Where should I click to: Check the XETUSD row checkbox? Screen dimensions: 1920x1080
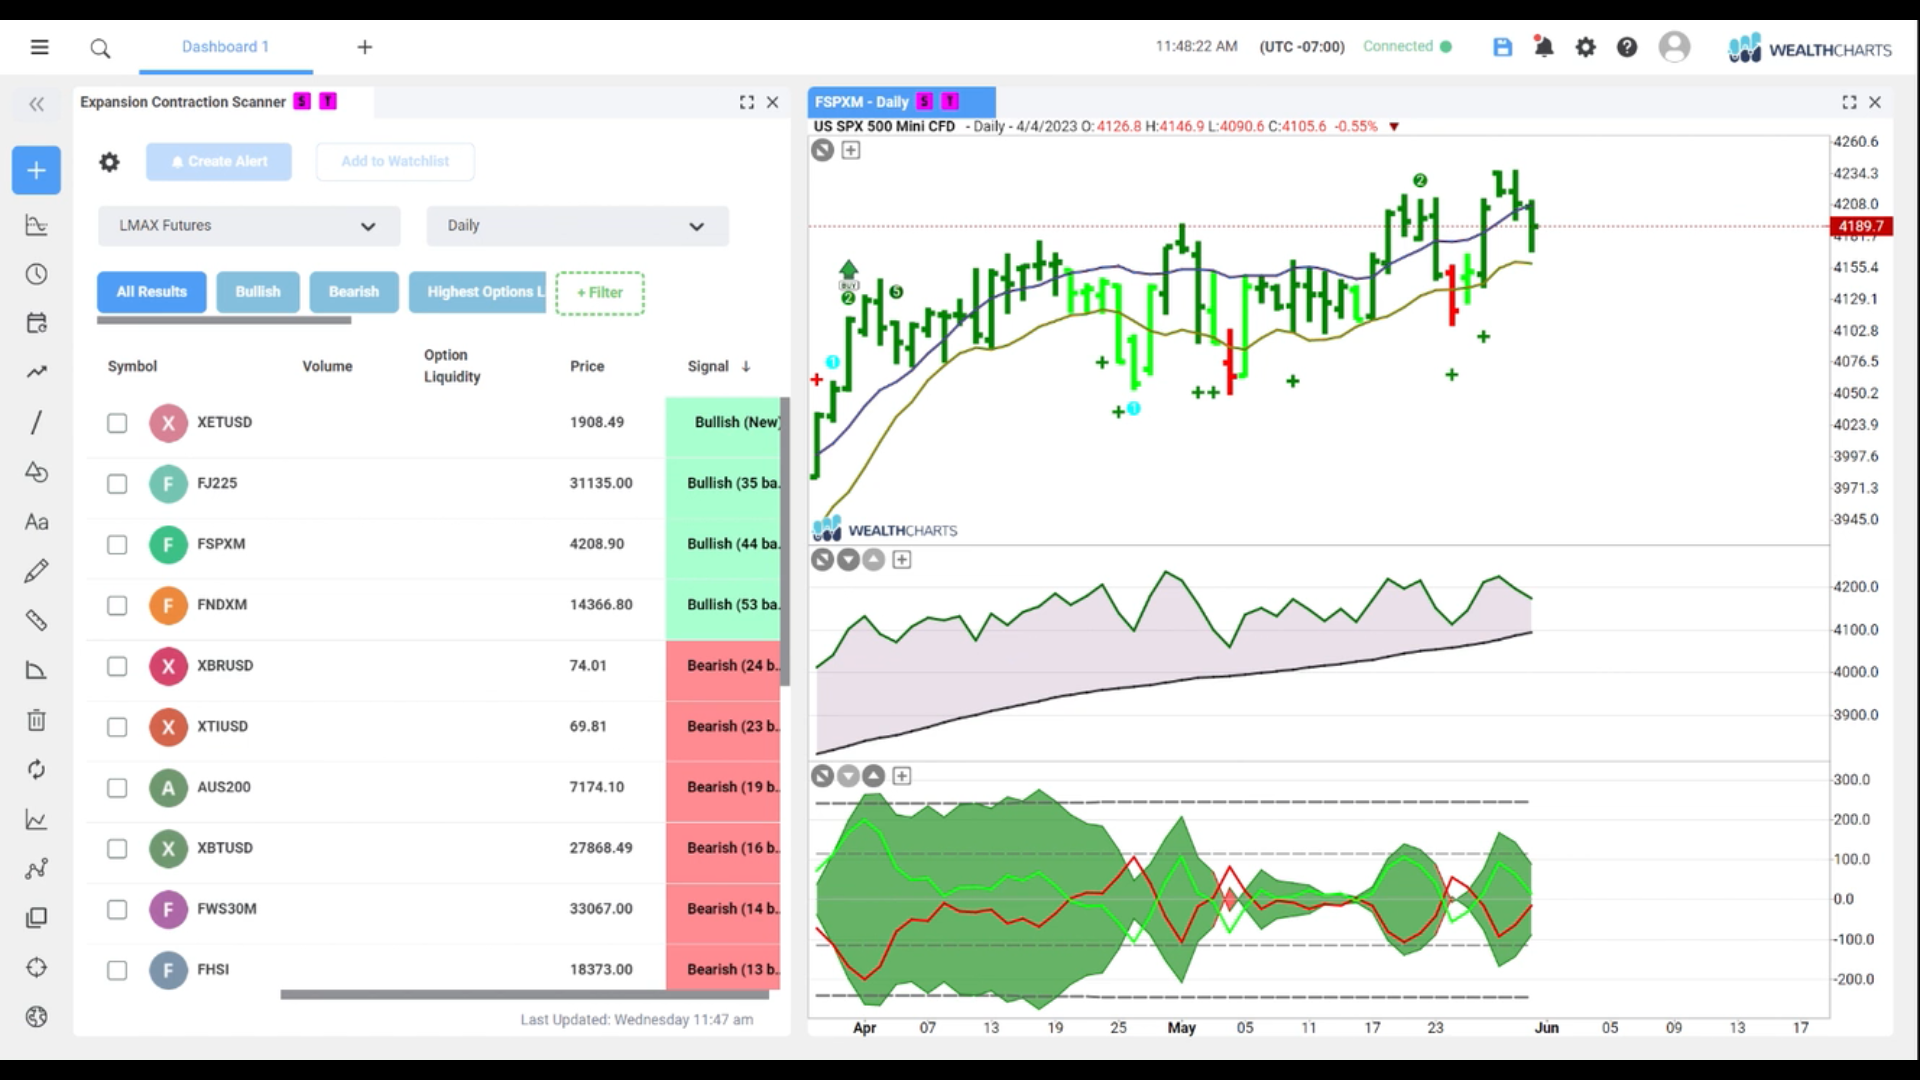[x=117, y=423]
